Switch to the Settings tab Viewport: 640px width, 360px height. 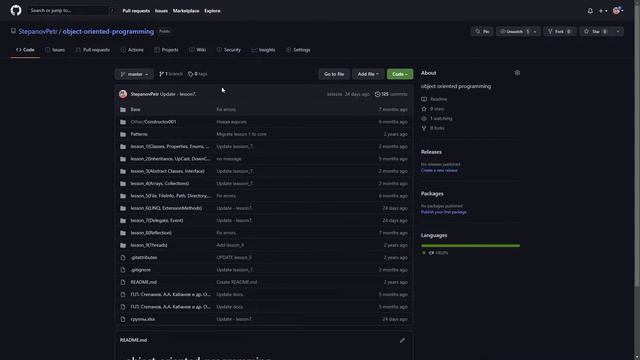pyautogui.click(x=298, y=50)
